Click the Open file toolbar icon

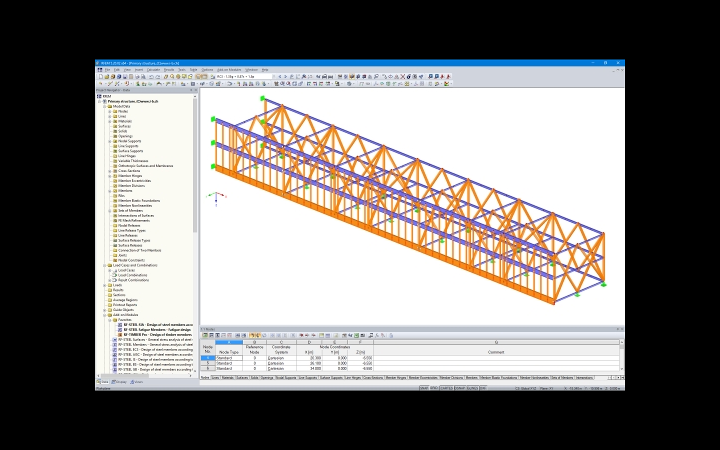click(x=107, y=77)
